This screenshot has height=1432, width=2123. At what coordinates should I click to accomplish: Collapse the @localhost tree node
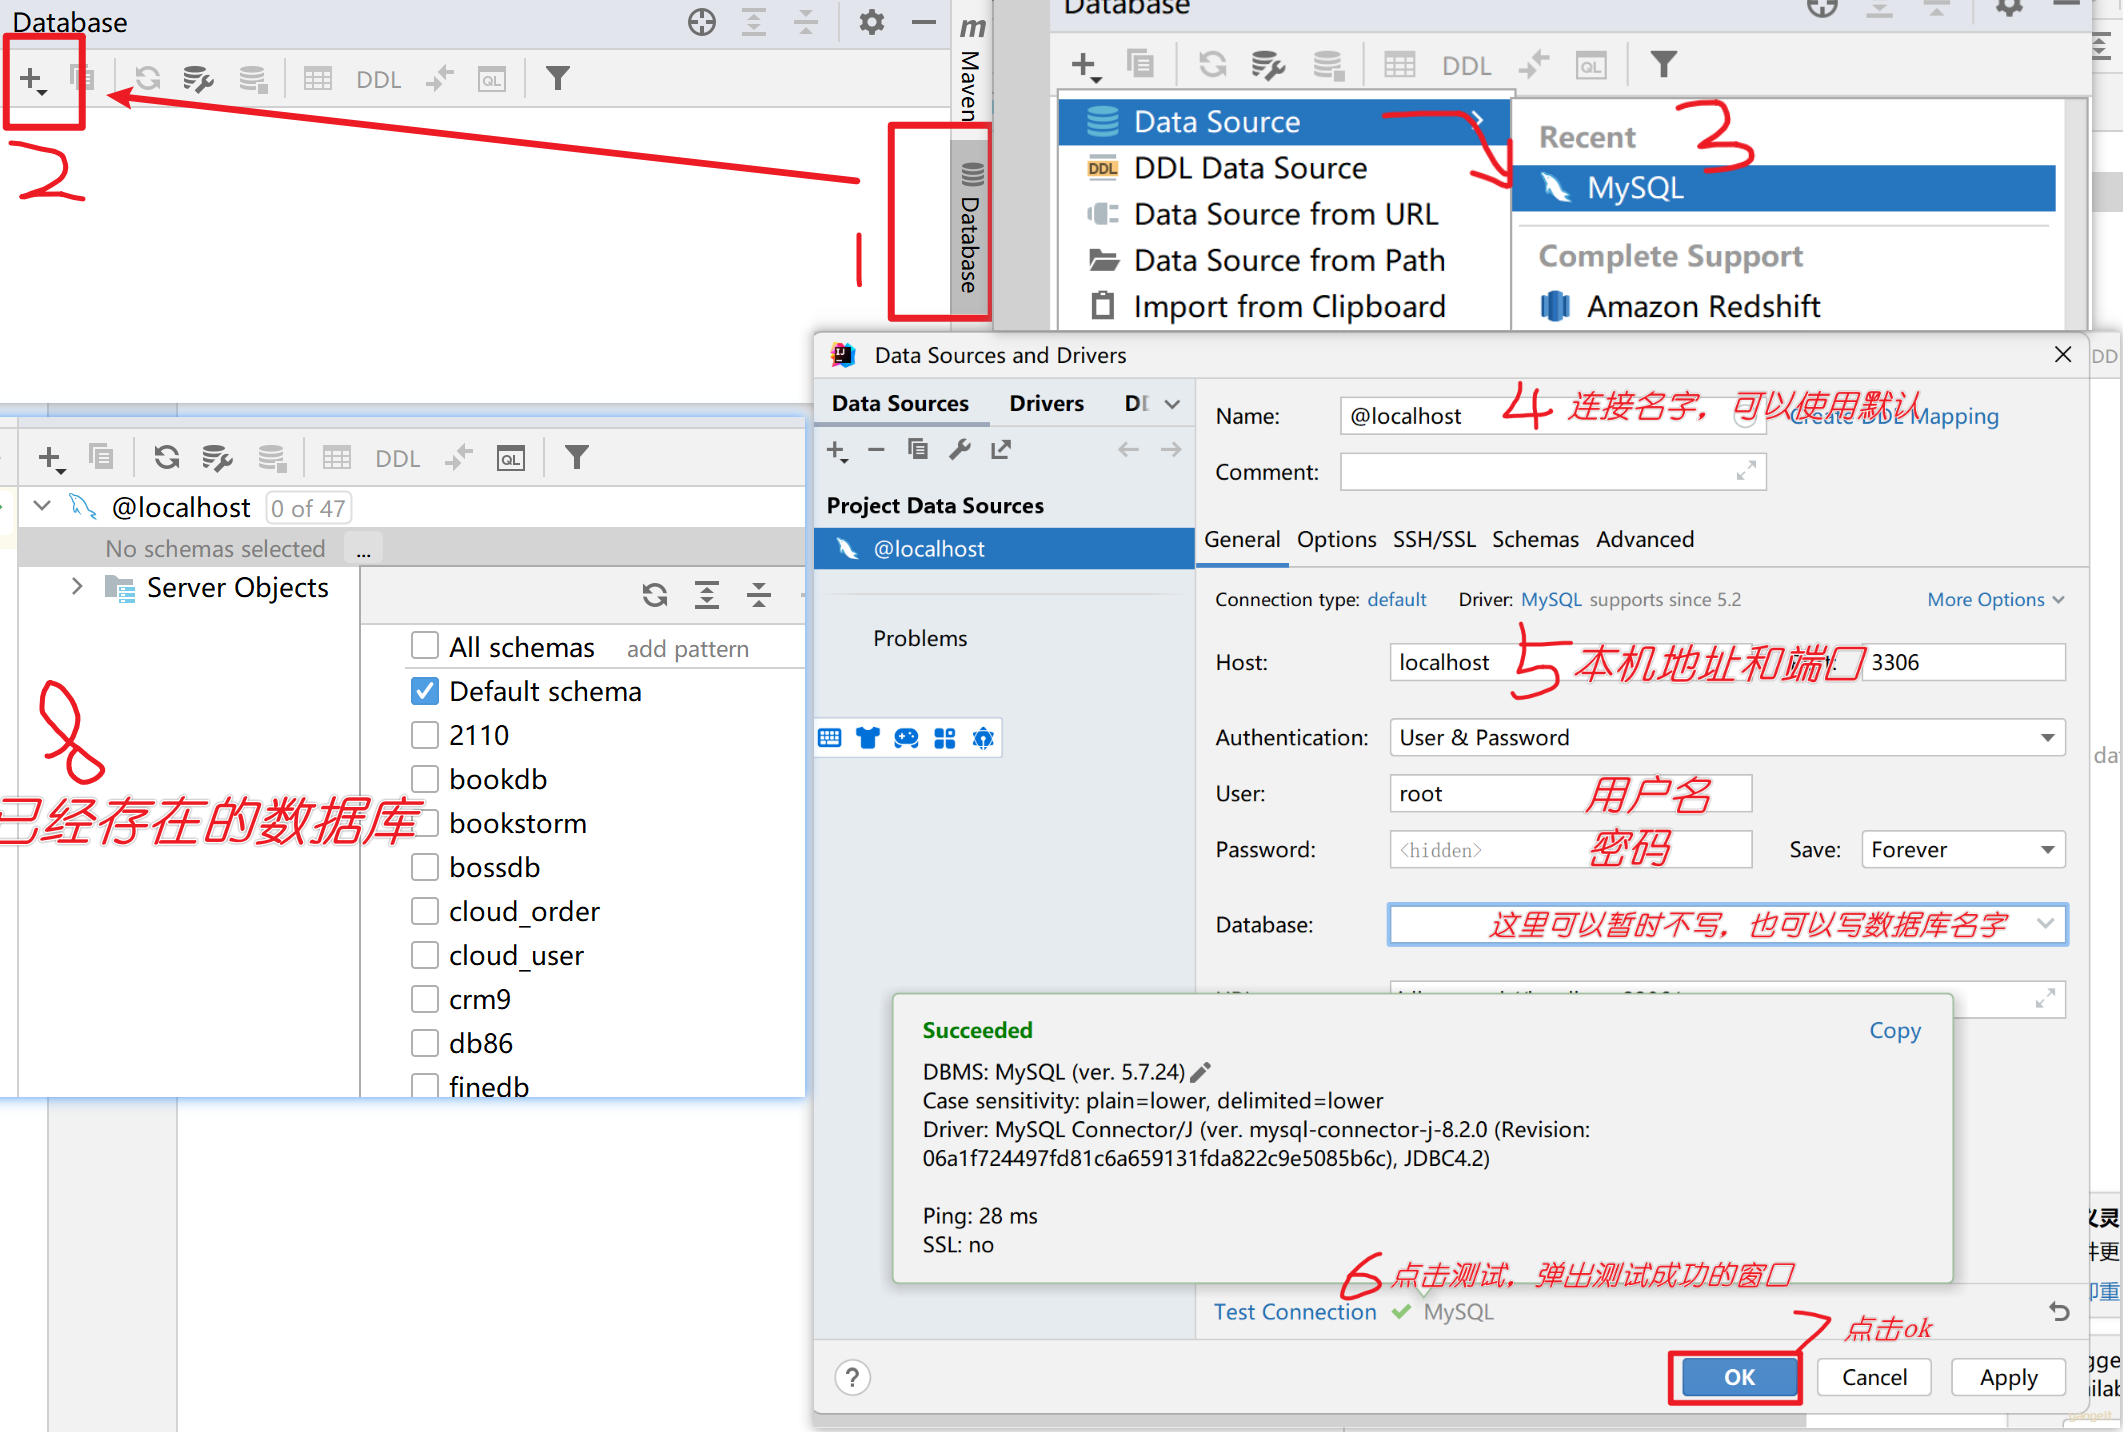tap(42, 506)
